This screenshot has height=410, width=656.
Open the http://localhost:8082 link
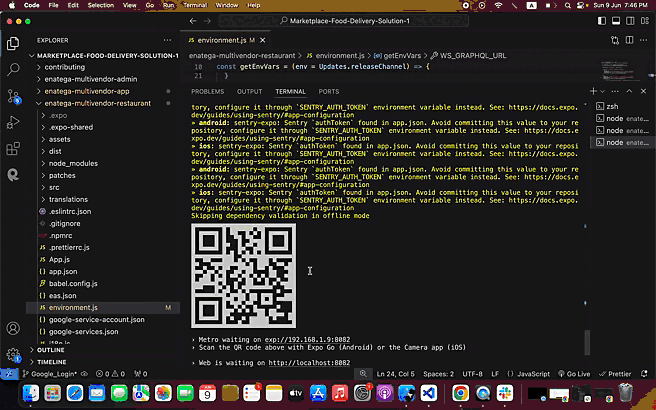(309, 362)
